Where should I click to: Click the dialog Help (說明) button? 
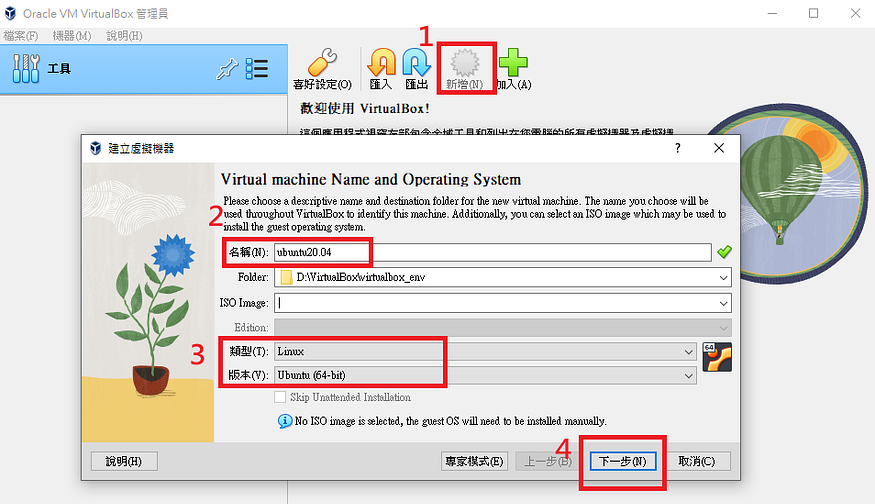[124, 462]
